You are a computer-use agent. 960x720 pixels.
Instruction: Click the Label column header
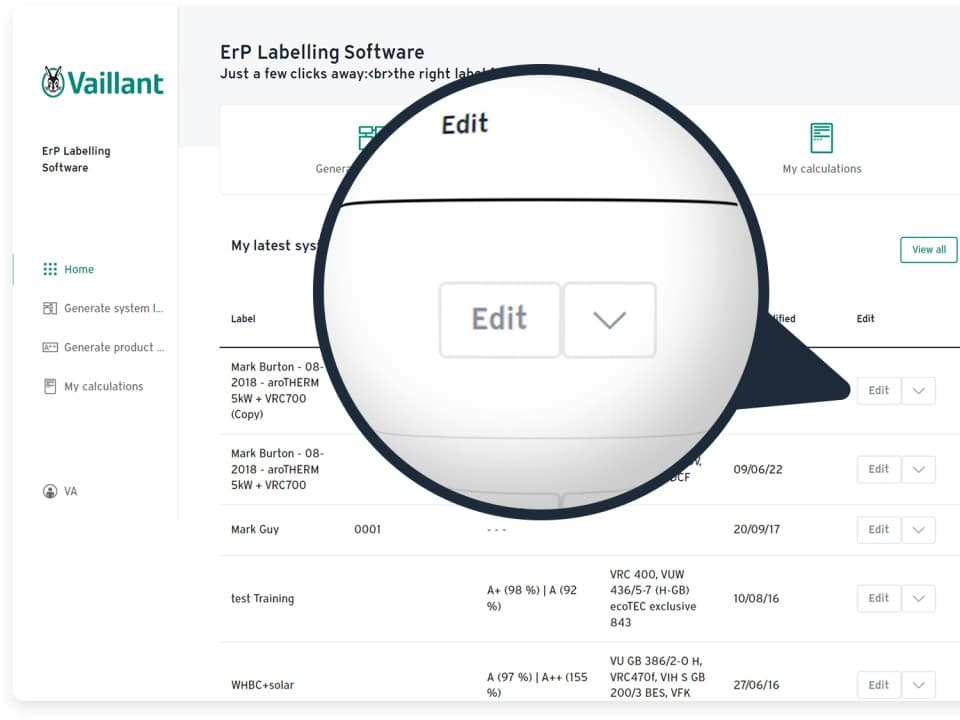click(x=243, y=319)
